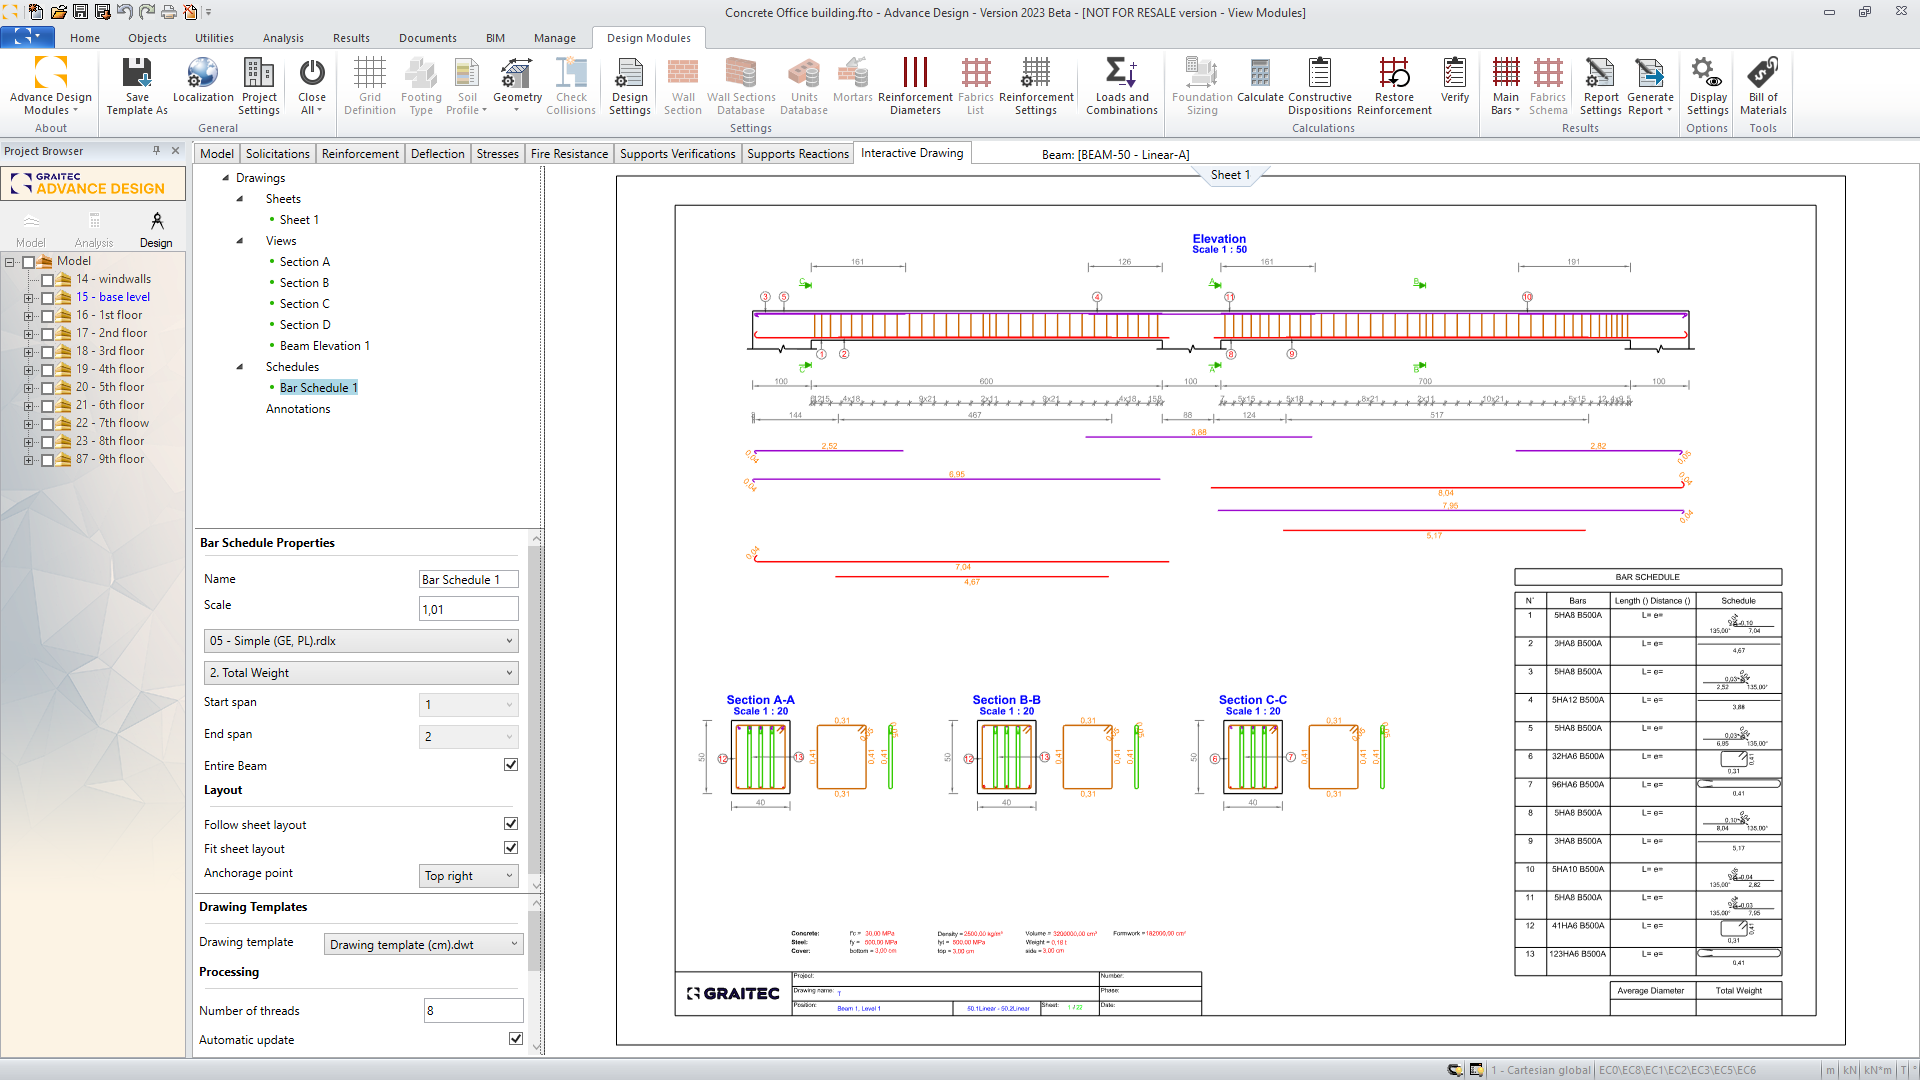Open Loads and Combinations tool

pos(1122,86)
